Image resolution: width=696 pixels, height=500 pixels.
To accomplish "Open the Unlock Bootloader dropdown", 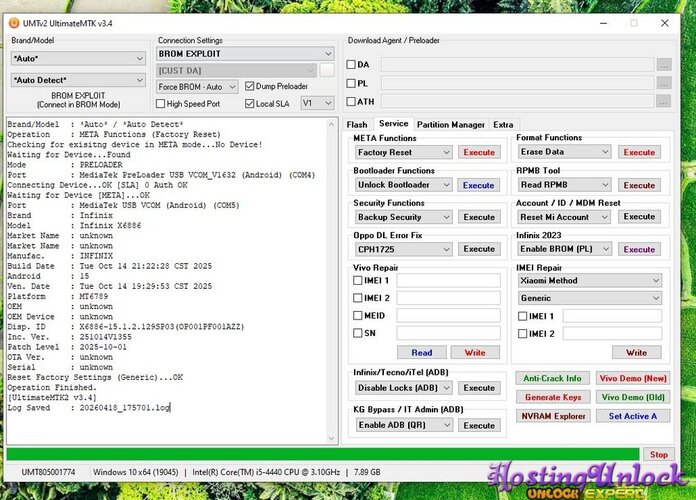I will [x=403, y=185].
